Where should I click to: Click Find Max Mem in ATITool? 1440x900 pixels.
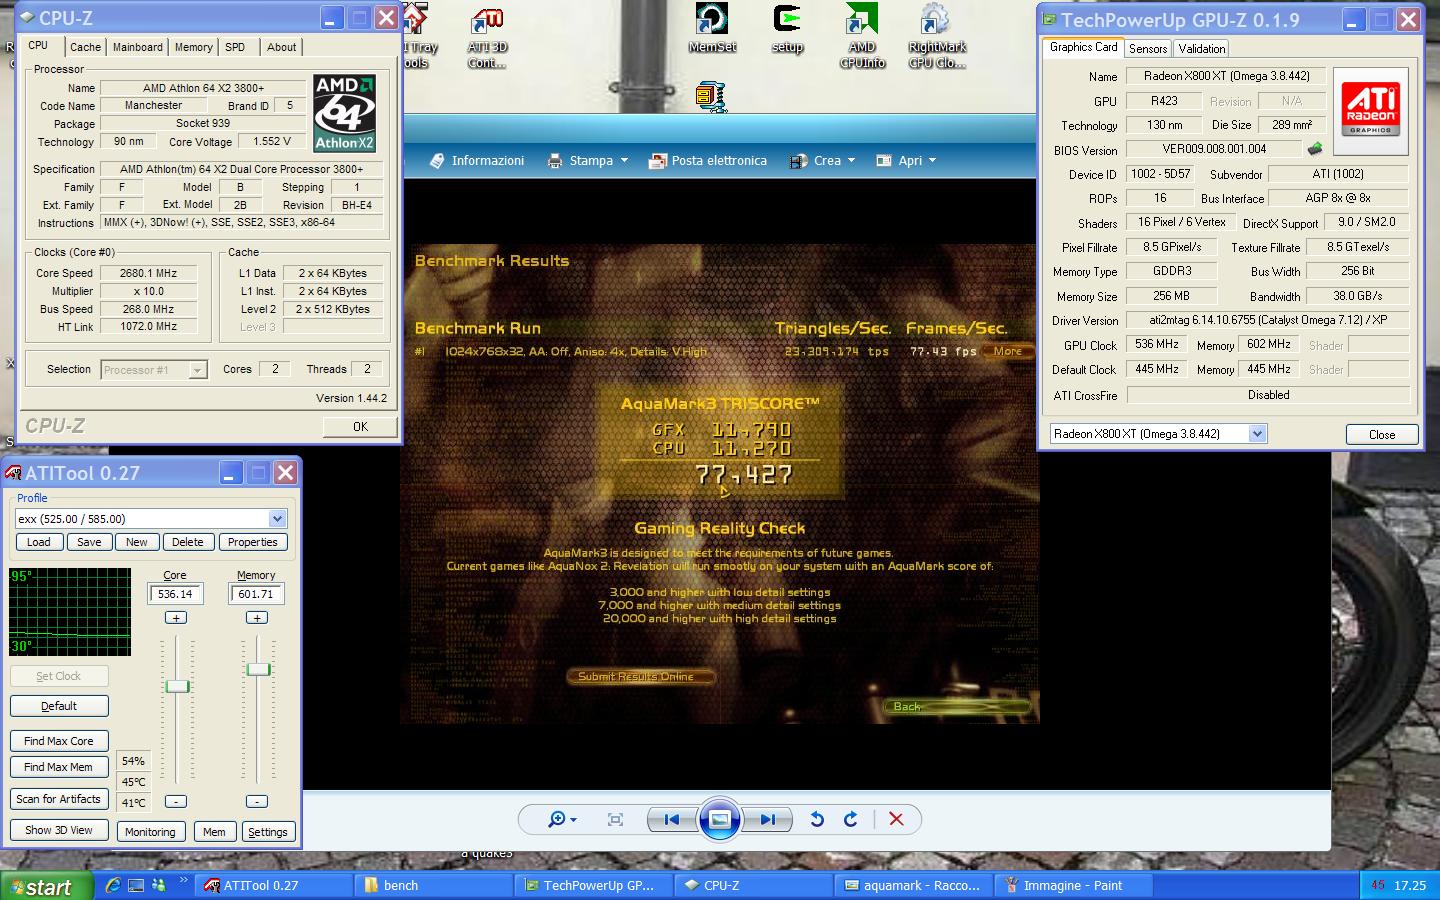pyautogui.click(x=59, y=767)
